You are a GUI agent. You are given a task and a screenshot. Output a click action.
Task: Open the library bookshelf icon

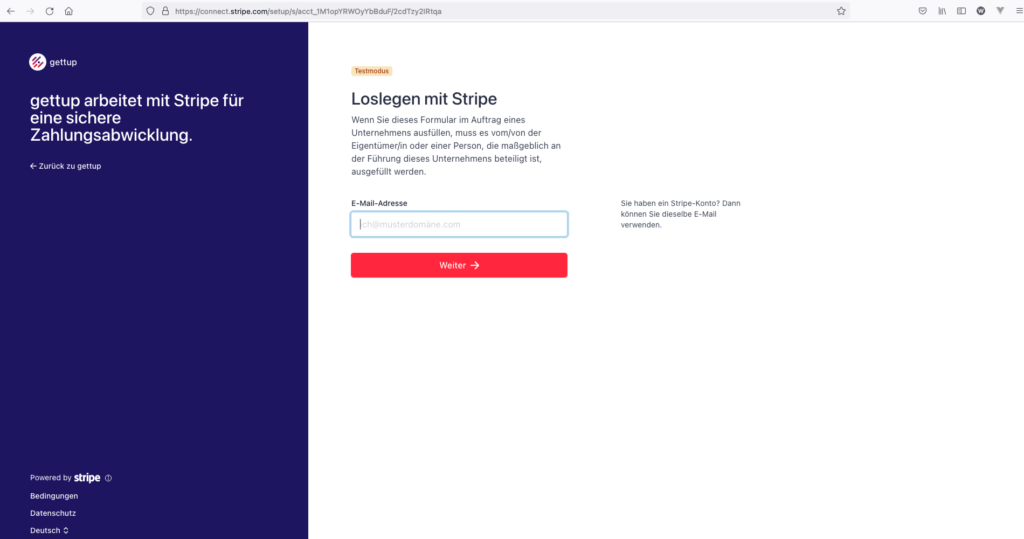(942, 11)
